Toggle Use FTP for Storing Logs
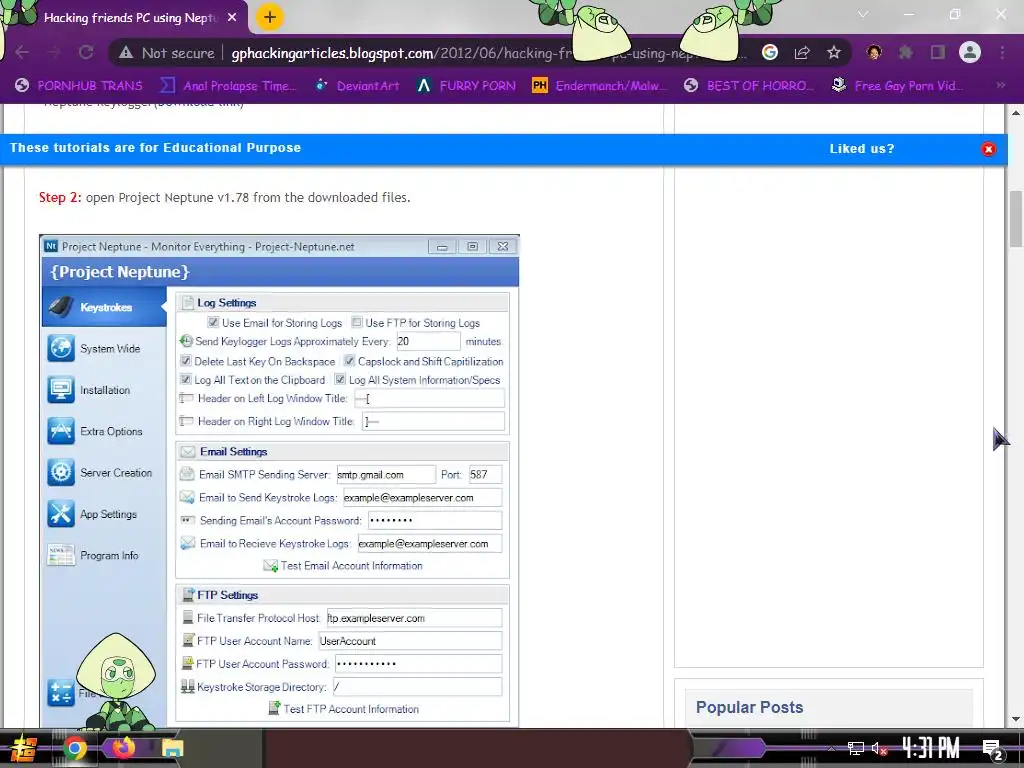1024x768 pixels. point(357,322)
